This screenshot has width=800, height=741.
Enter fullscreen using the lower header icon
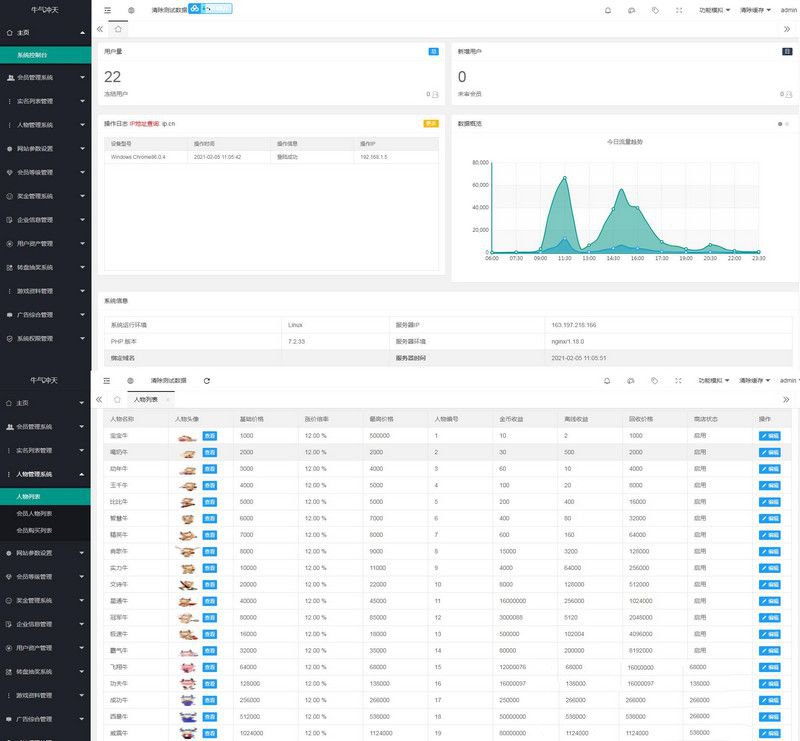678,381
